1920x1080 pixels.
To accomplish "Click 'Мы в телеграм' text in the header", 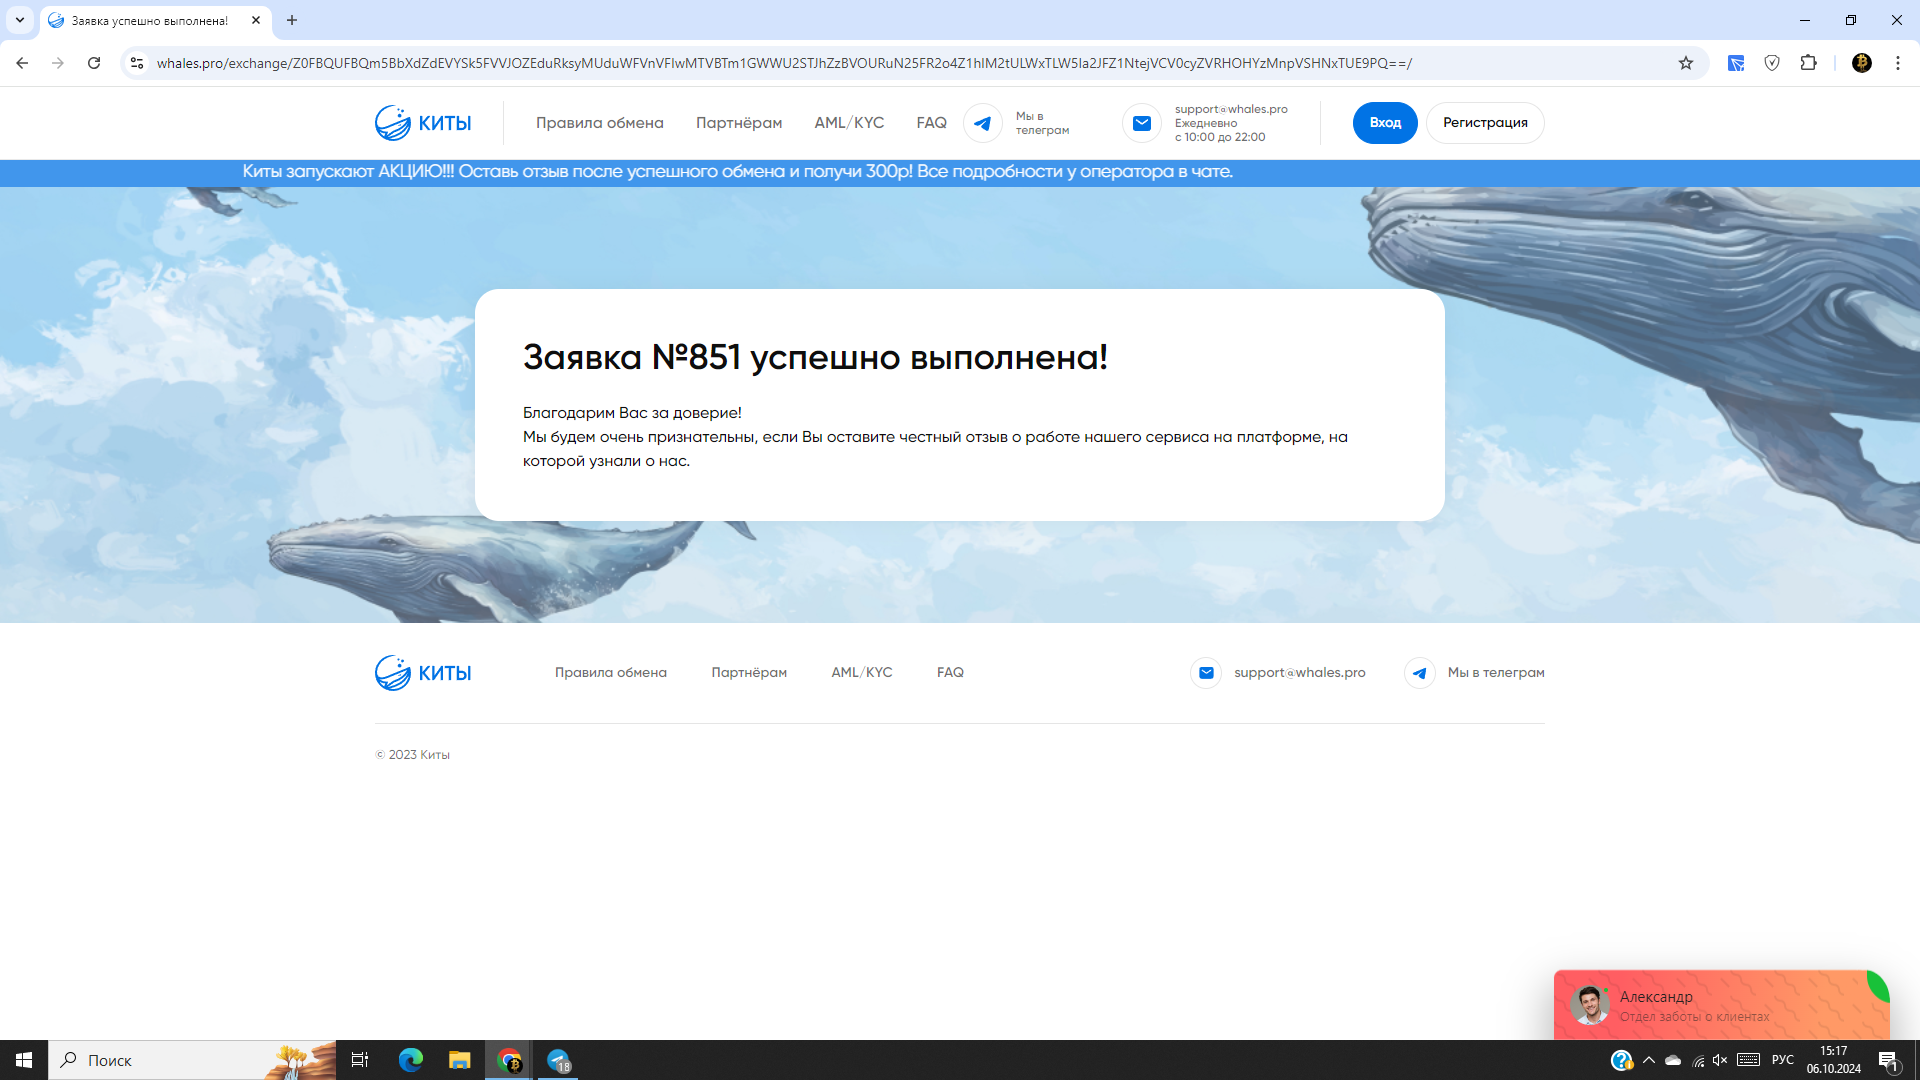I will [1042, 123].
